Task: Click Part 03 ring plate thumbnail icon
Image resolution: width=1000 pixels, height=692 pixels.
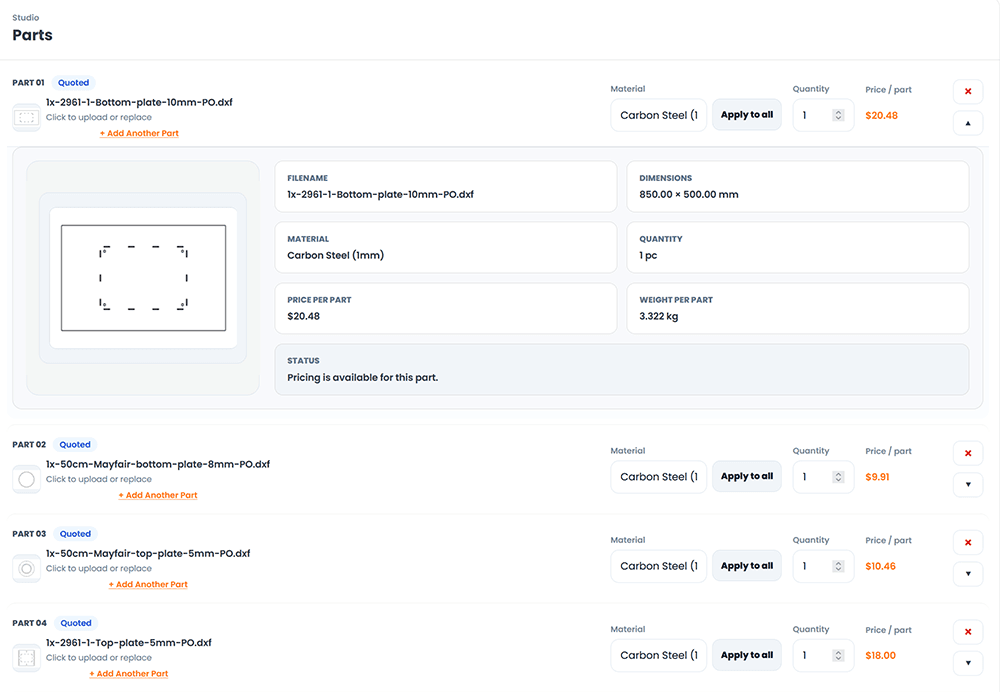Action: (x=27, y=568)
